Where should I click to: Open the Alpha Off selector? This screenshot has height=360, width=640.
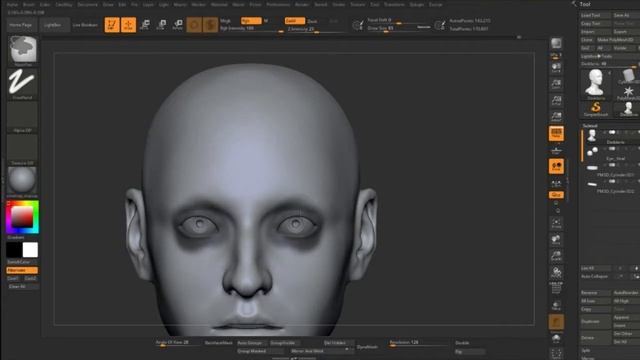[x=22, y=117]
